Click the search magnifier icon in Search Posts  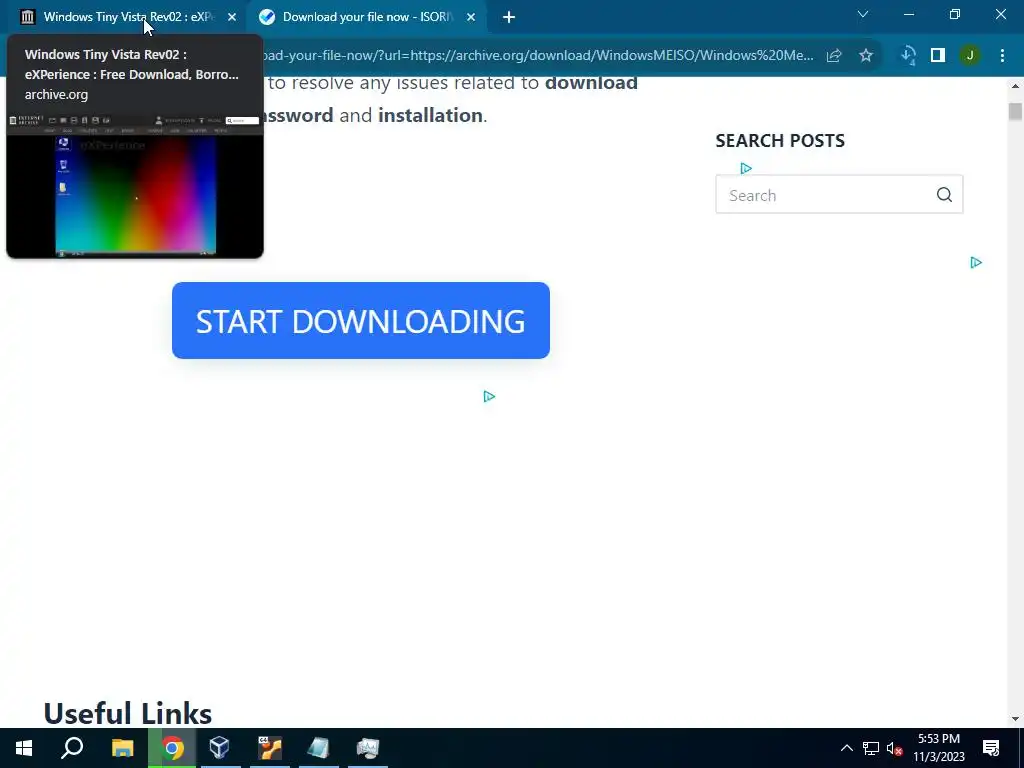(x=944, y=195)
